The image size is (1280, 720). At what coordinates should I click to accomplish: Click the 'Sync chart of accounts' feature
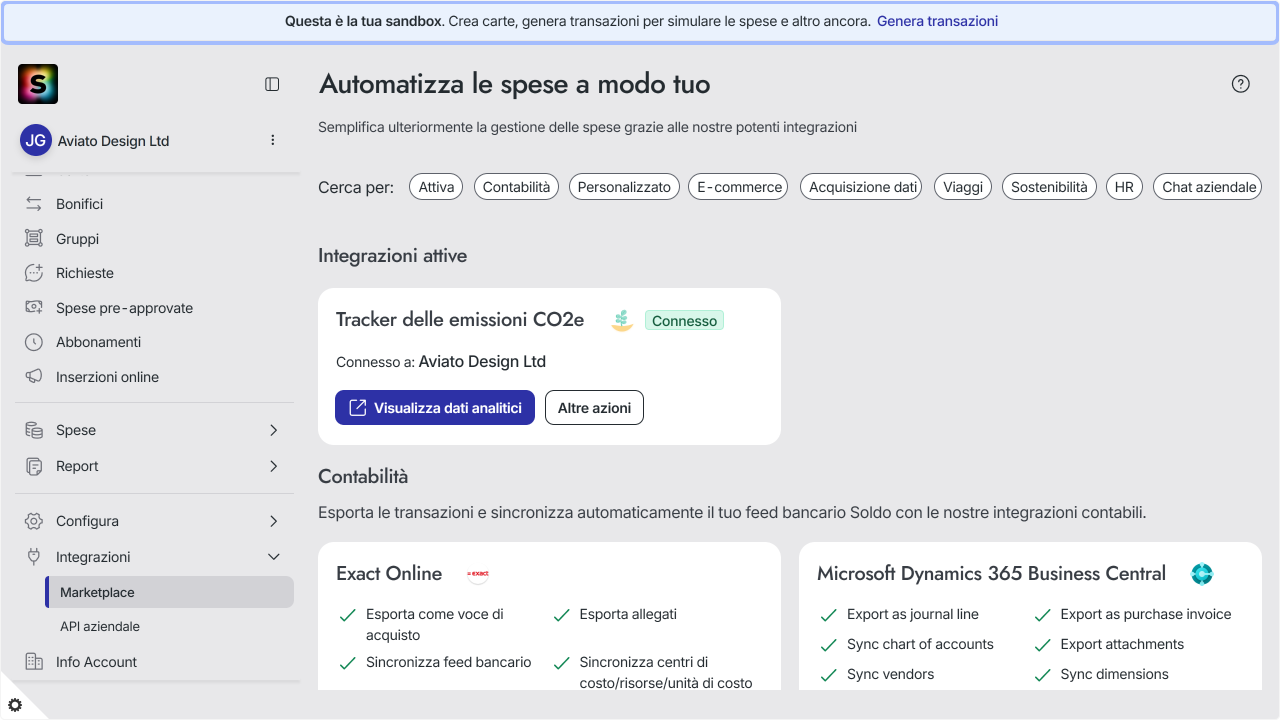point(920,644)
